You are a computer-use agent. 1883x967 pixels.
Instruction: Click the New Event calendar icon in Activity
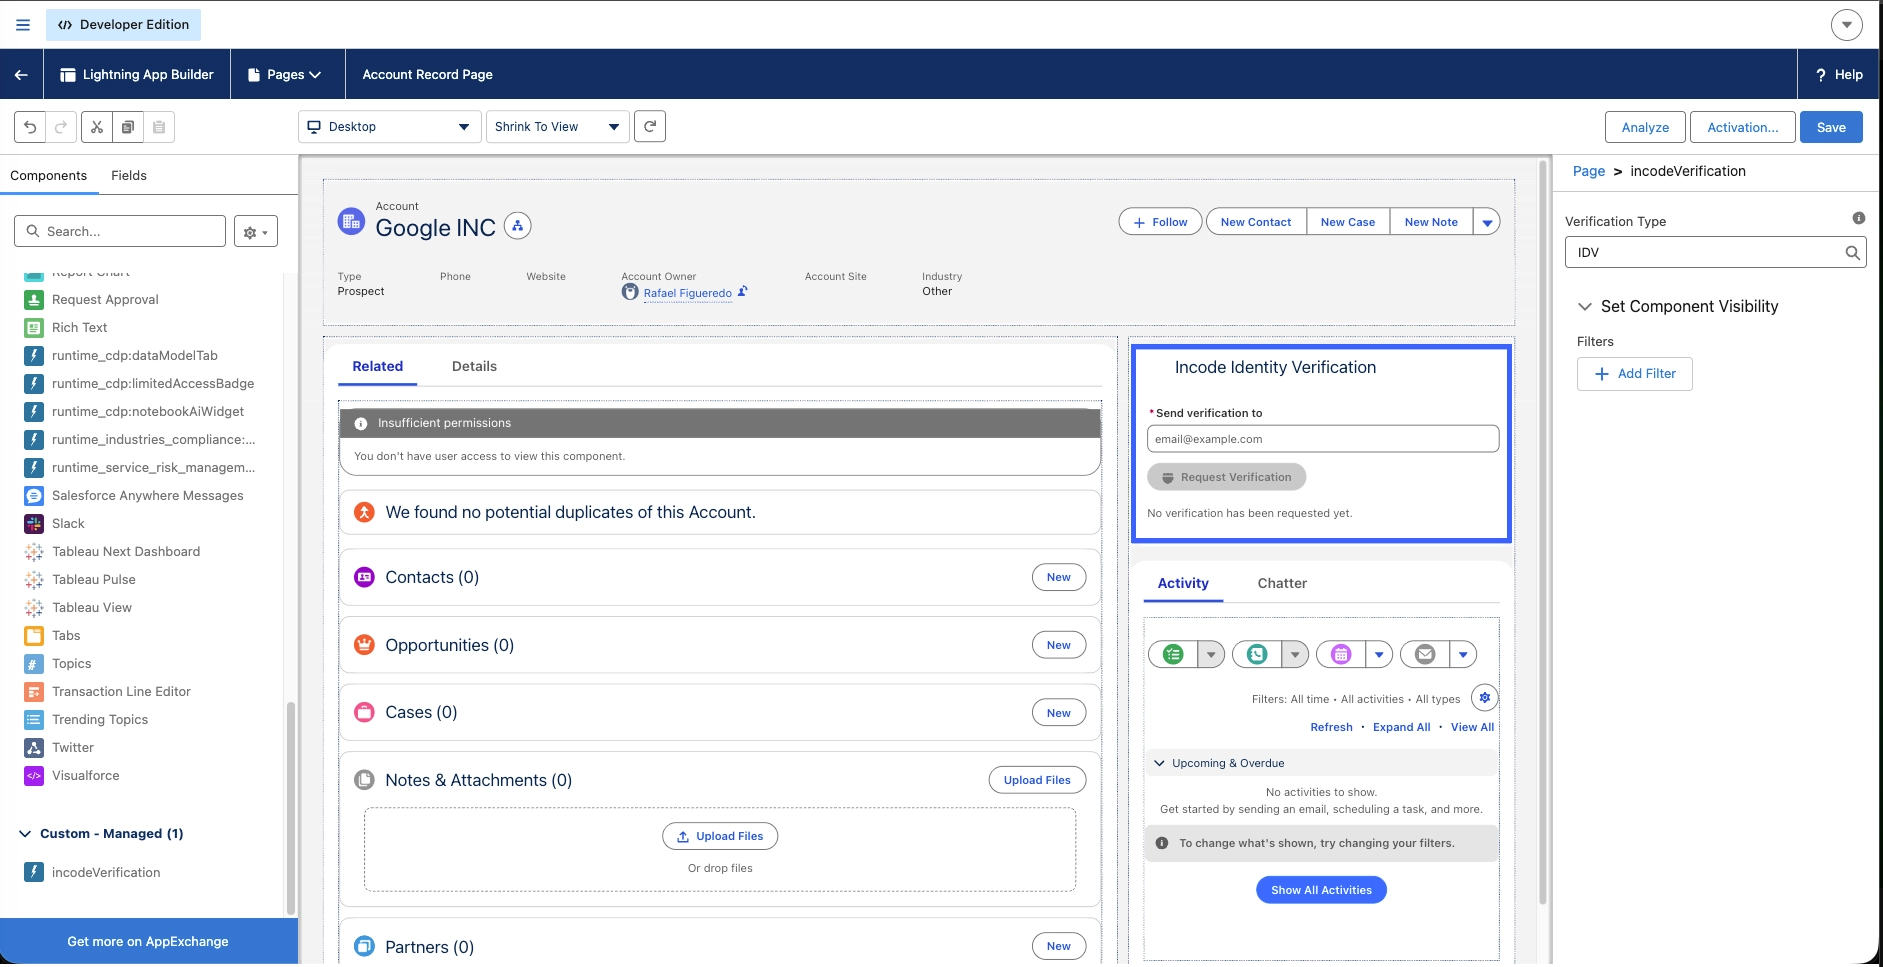[1341, 654]
